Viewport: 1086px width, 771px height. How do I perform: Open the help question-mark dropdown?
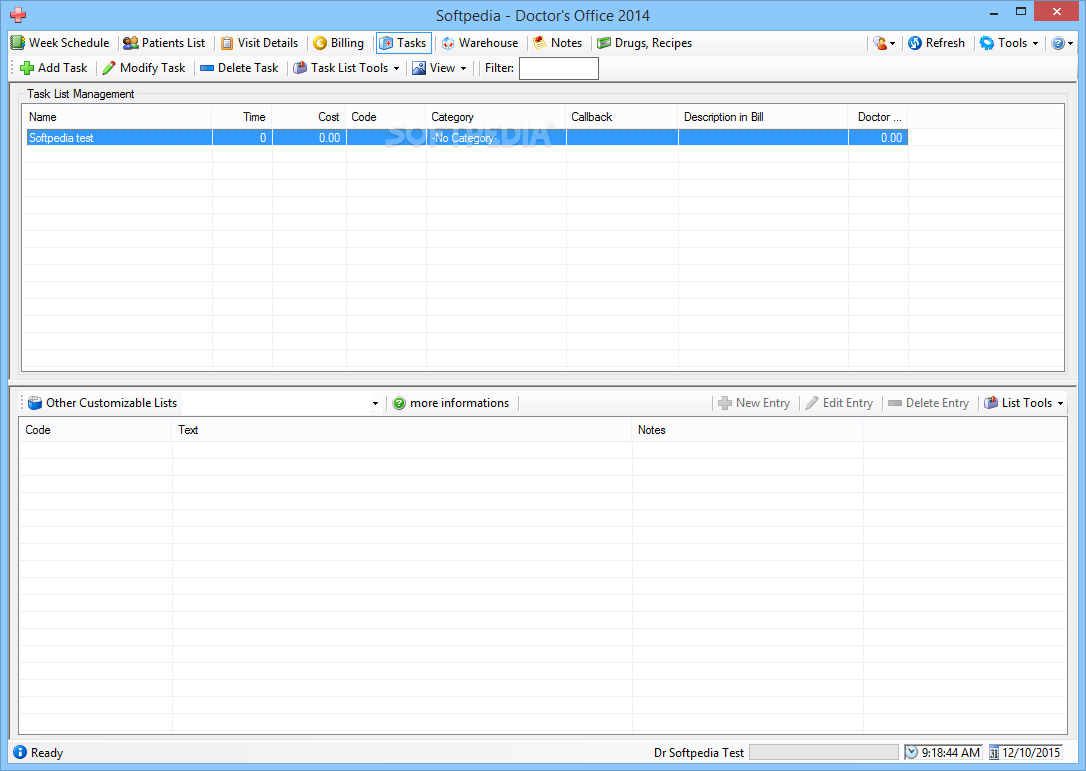pos(1062,43)
